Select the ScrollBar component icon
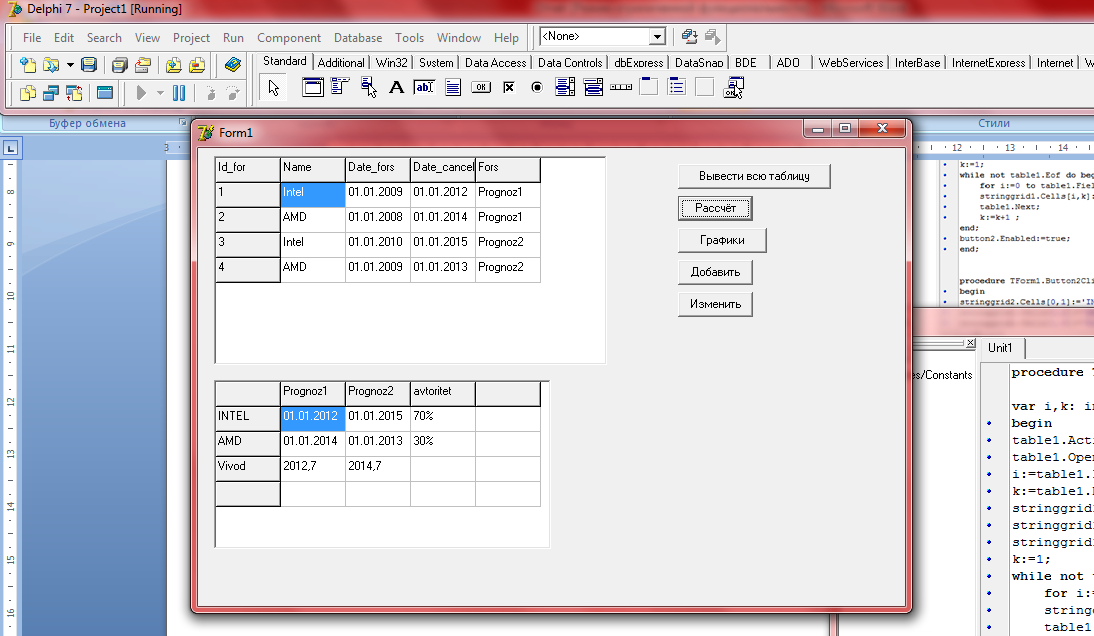The image size is (1094, 636). 621,87
